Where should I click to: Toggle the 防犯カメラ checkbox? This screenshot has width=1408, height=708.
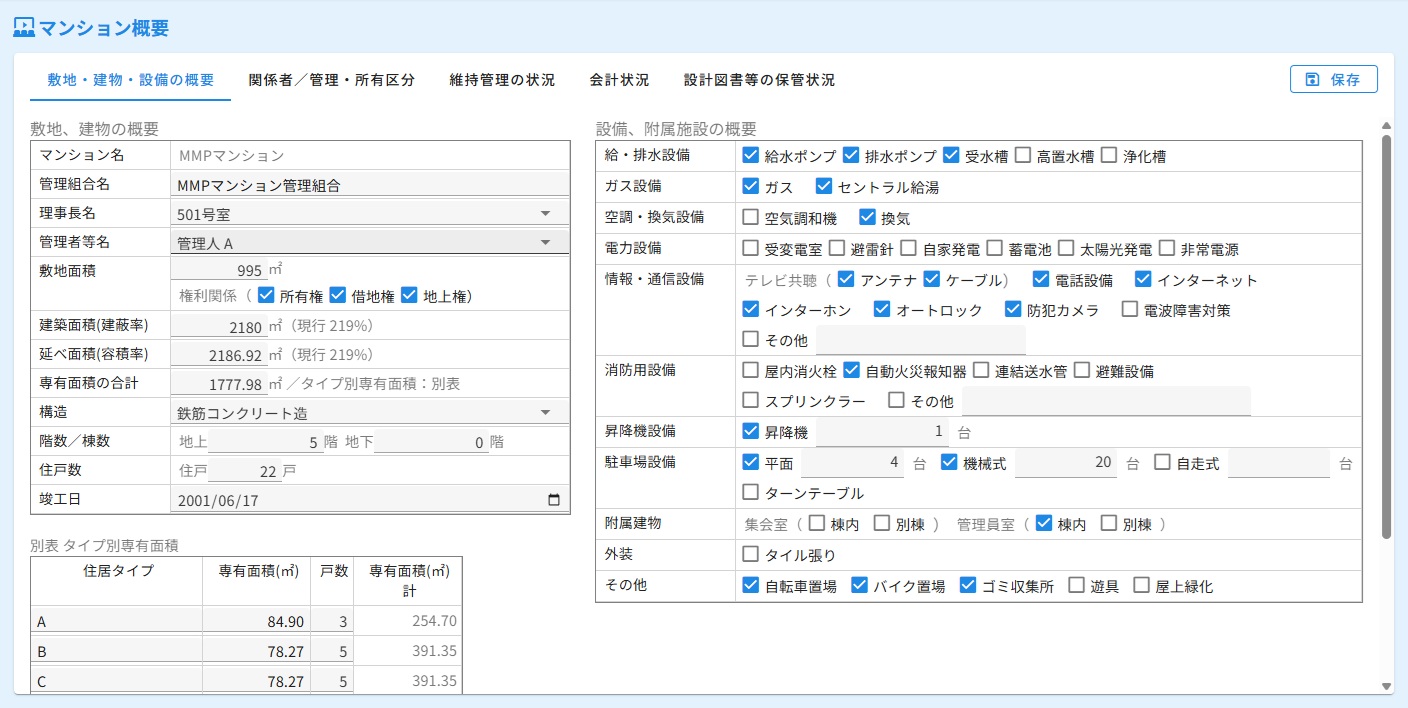(x=1013, y=310)
